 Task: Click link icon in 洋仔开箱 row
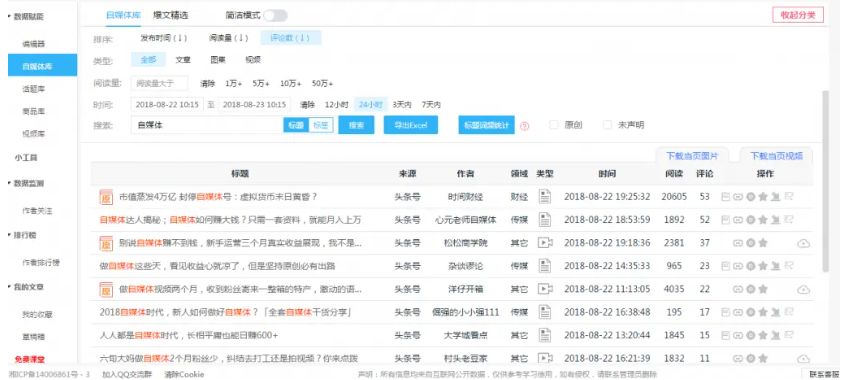(737, 289)
